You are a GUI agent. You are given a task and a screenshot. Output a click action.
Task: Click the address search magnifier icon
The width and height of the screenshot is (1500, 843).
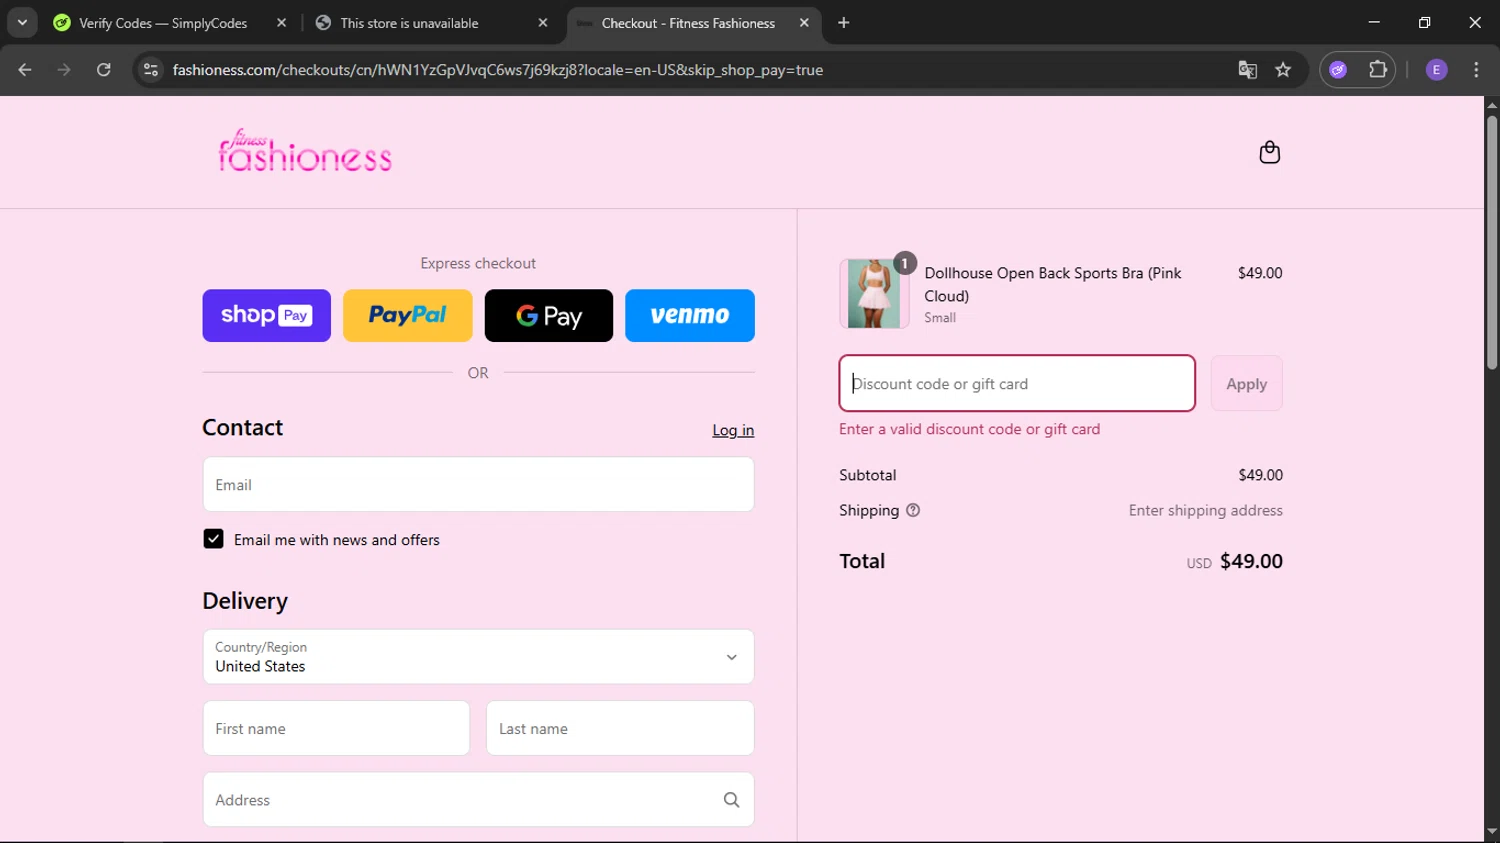pos(731,800)
